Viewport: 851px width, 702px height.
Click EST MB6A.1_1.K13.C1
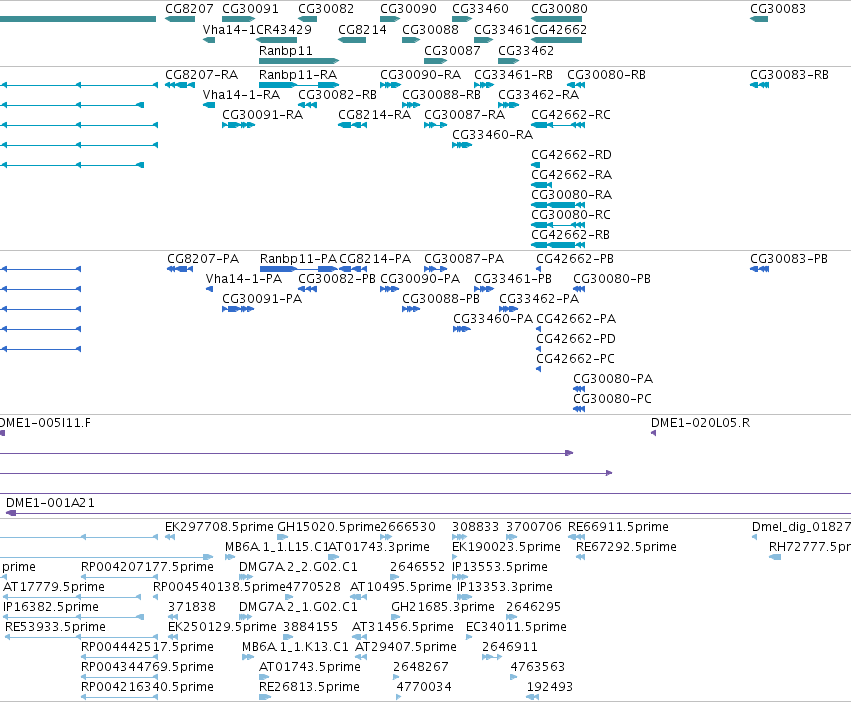click(295, 647)
